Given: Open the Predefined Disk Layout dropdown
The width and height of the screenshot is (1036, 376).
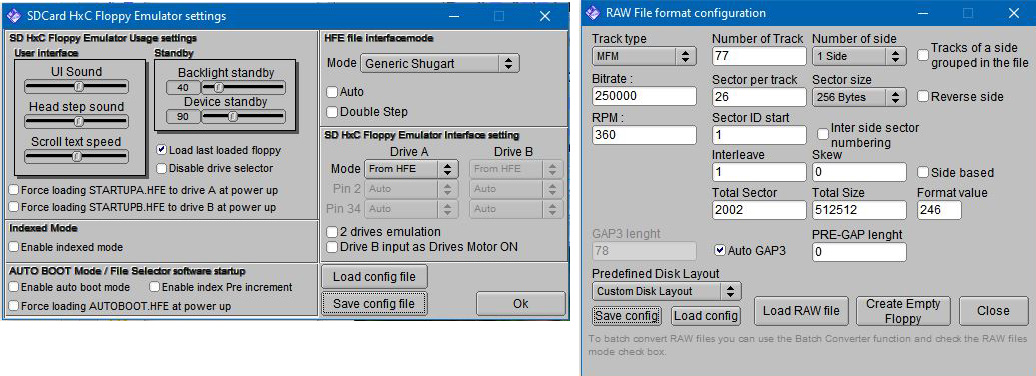Looking at the screenshot, I should [667, 291].
